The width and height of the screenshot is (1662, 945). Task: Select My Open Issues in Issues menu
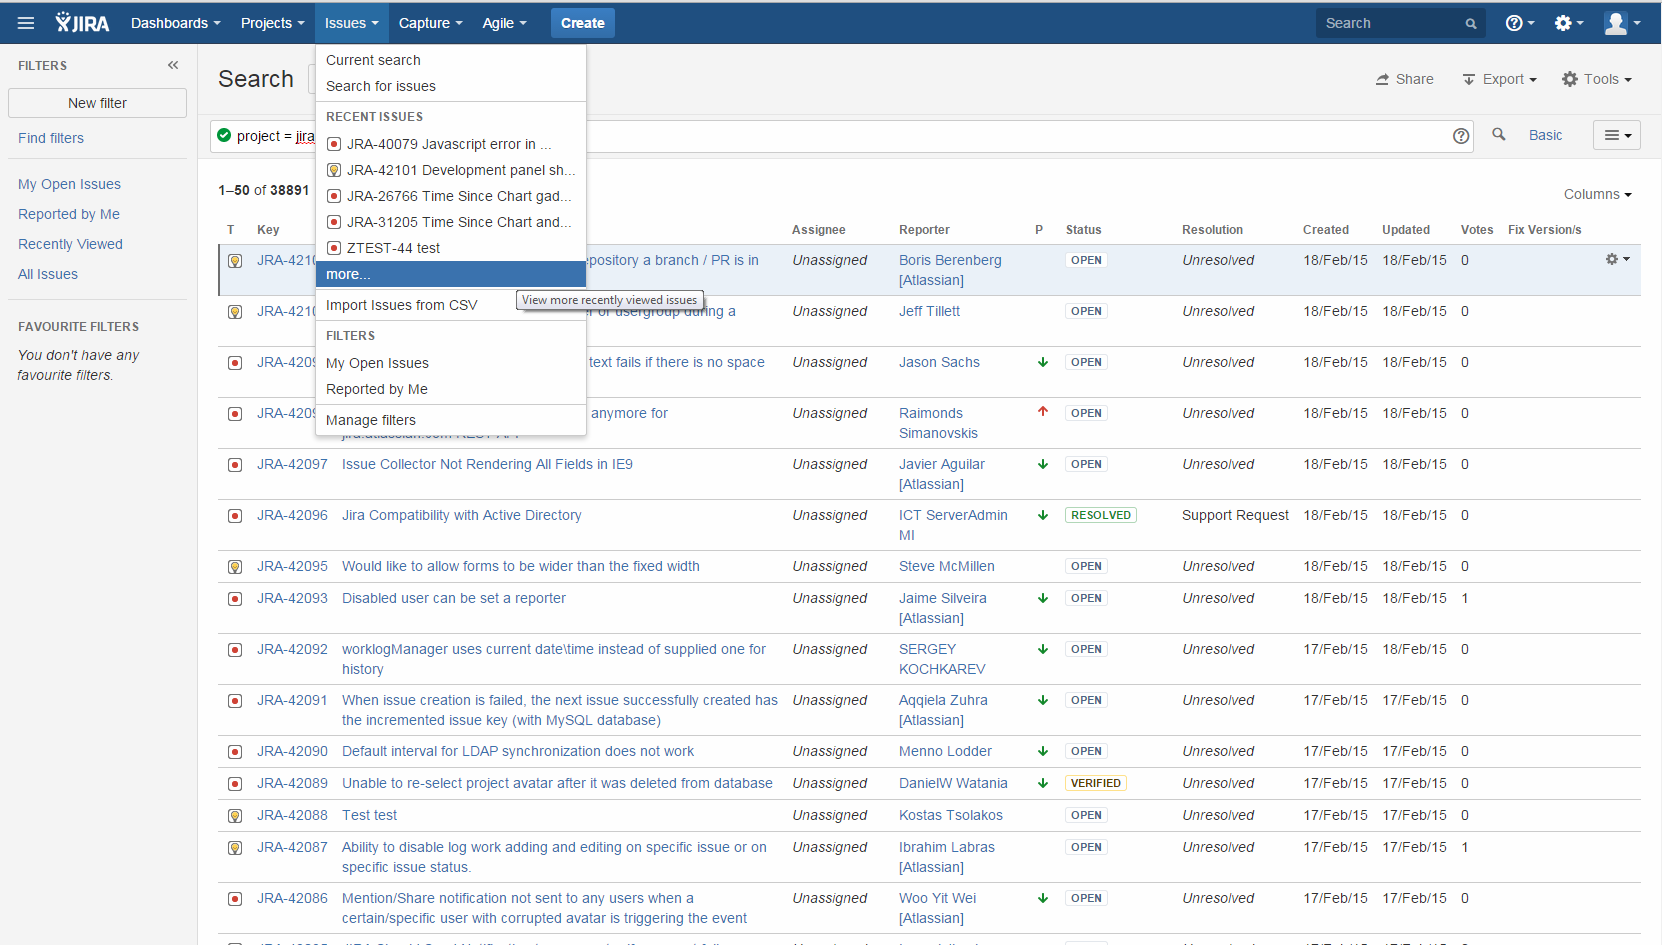451,363
